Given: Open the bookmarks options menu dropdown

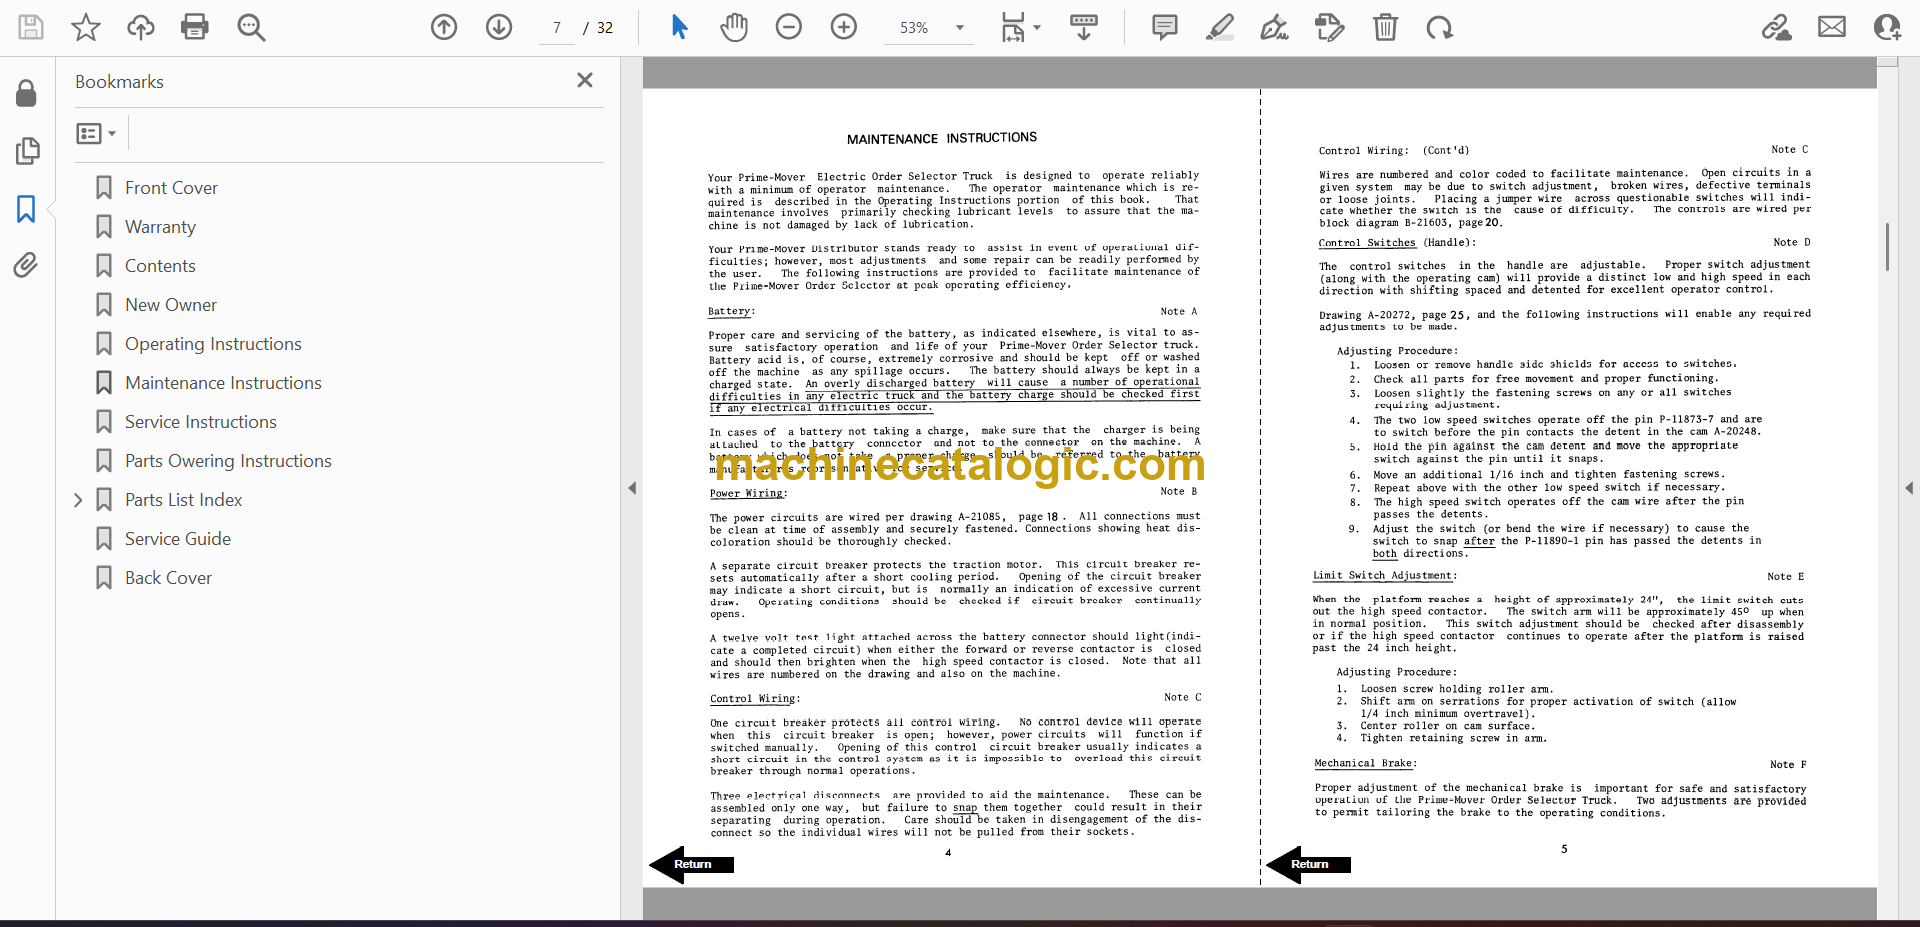Looking at the screenshot, I should 97,133.
